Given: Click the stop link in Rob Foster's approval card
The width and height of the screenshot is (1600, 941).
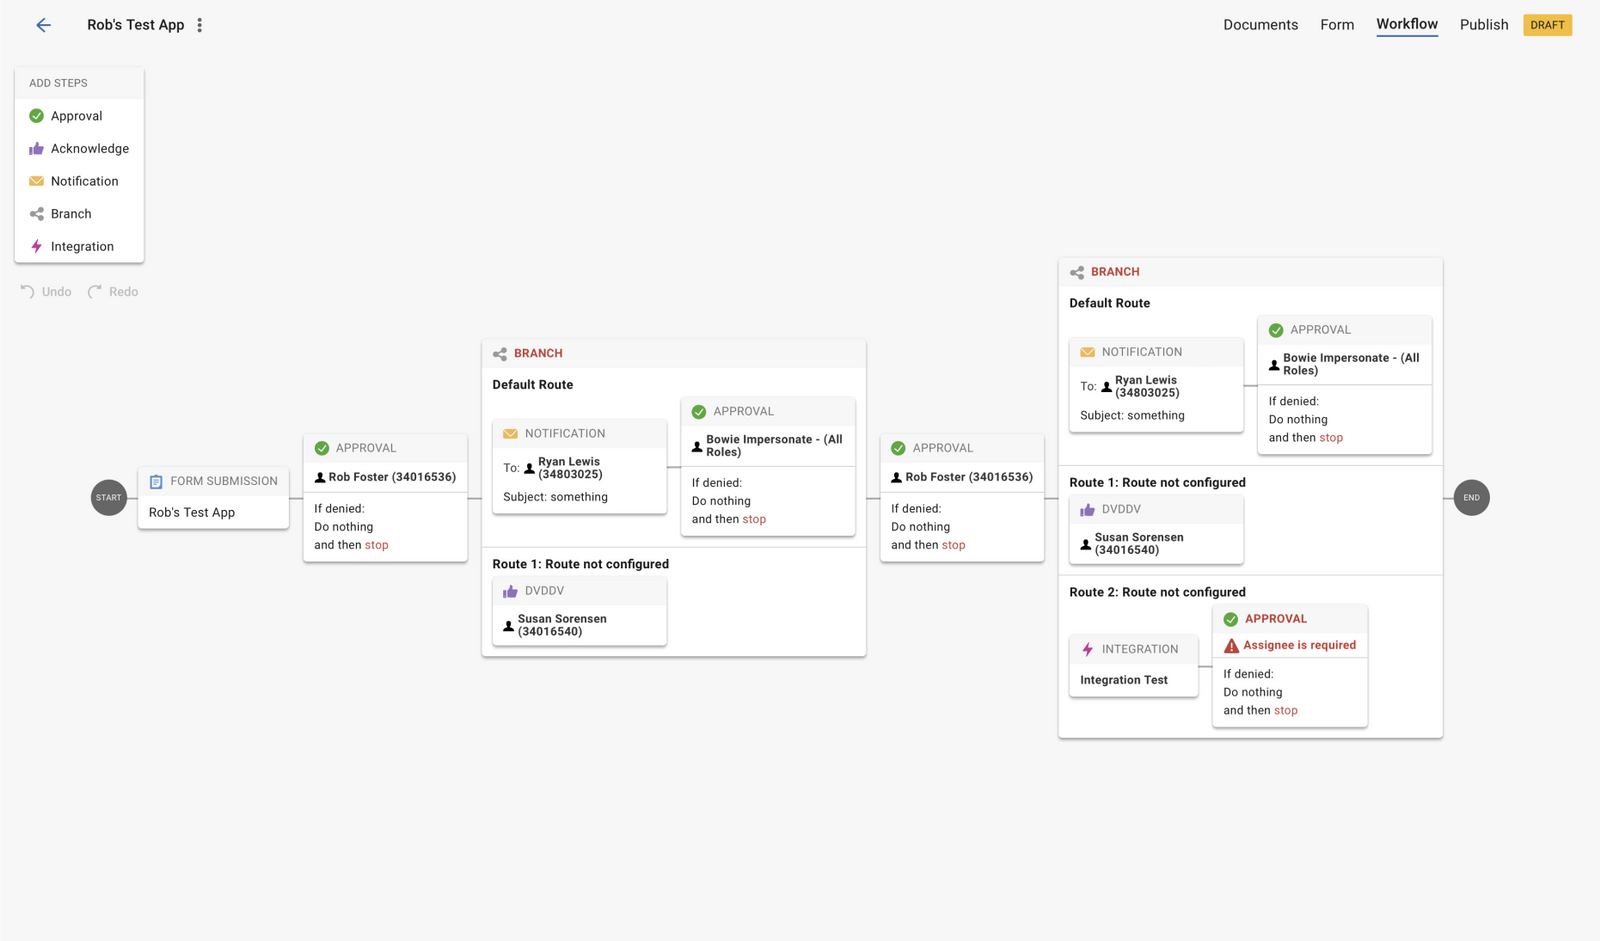Looking at the screenshot, I should pos(375,545).
